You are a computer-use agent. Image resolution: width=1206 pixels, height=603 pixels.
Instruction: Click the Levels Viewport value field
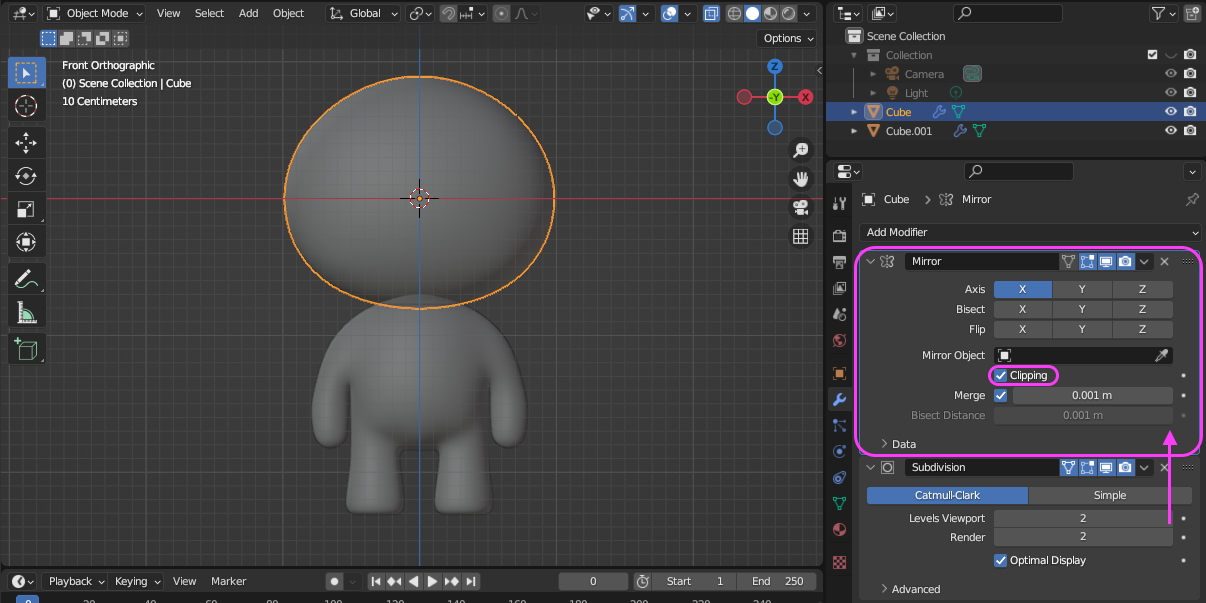1082,518
